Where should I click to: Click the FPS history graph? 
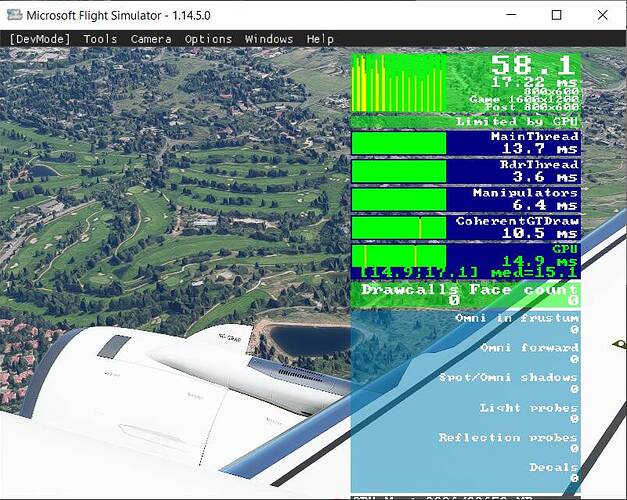[398, 82]
